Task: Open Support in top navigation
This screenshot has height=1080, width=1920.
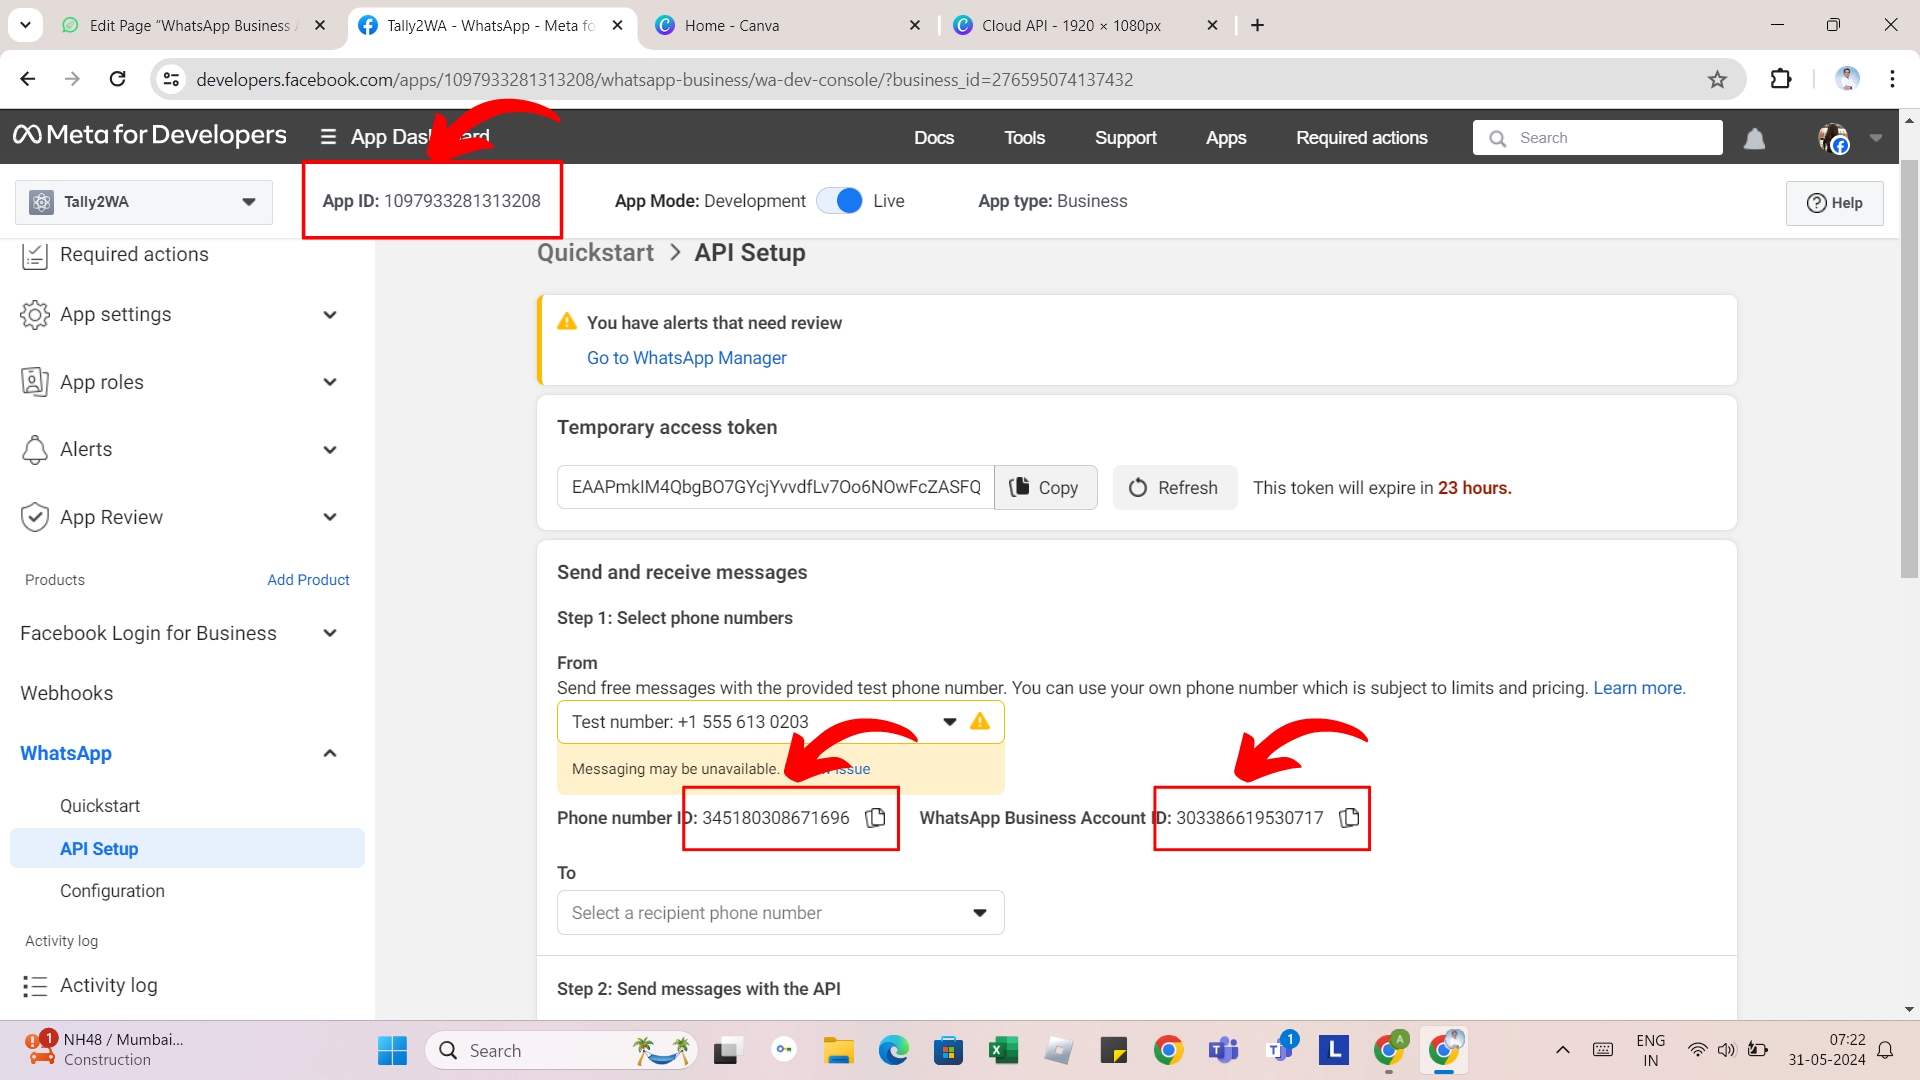Action: (x=1126, y=138)
